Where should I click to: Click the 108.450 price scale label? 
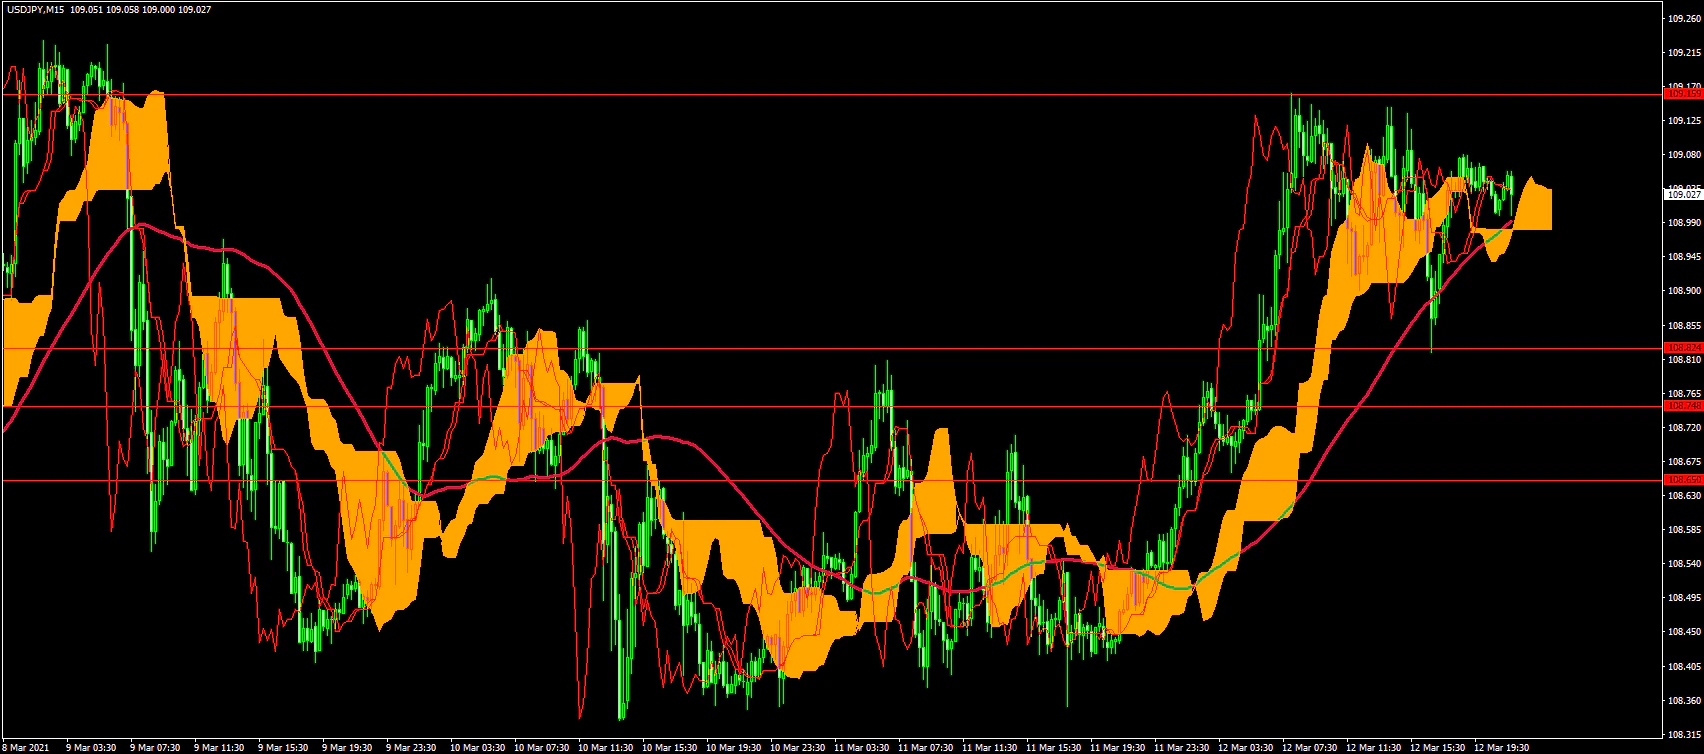1682,632
